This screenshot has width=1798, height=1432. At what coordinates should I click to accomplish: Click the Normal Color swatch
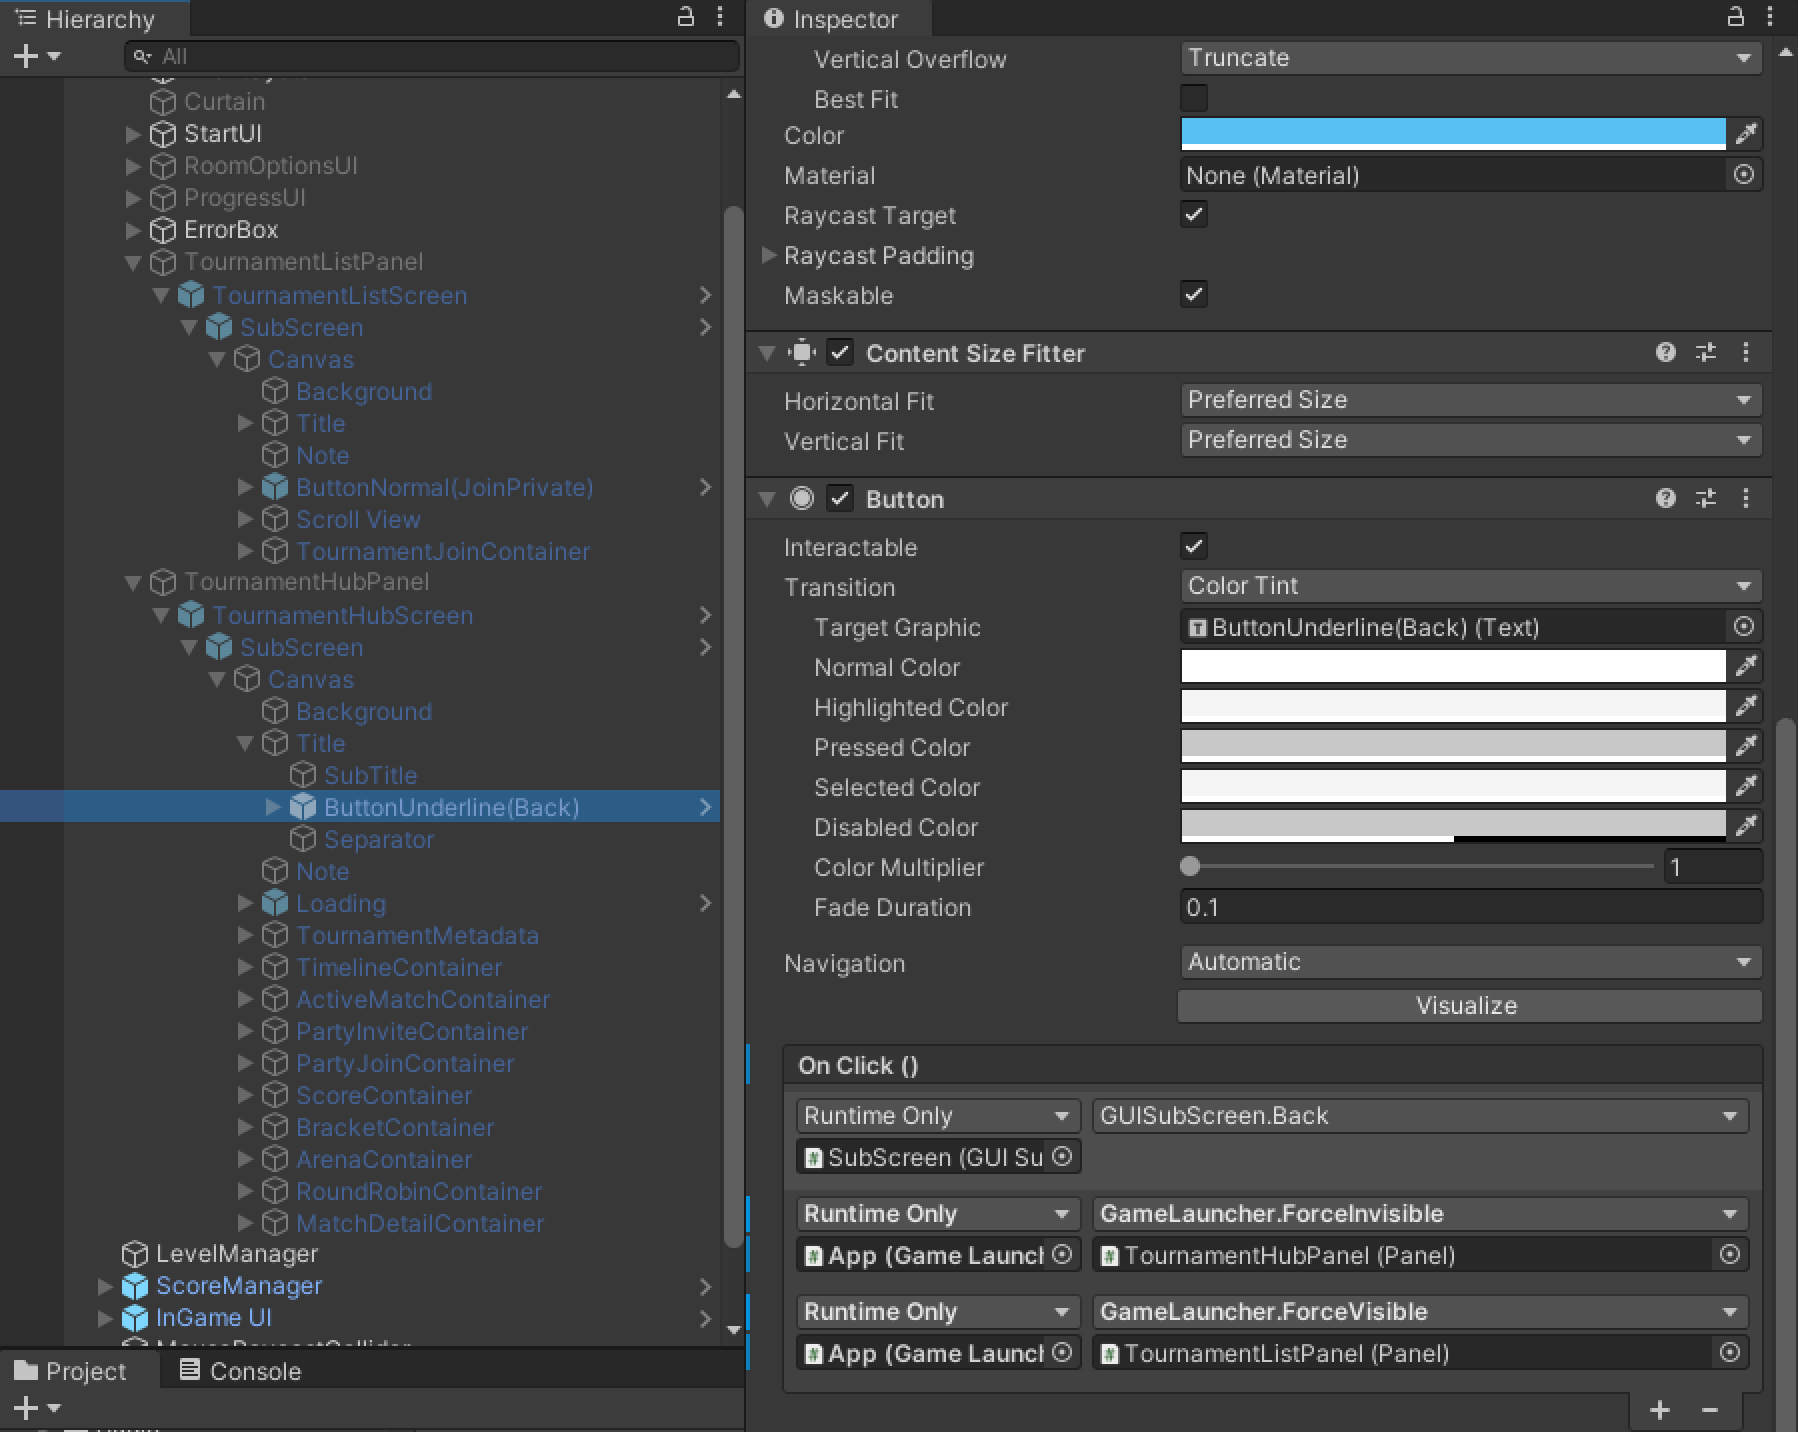point(1453,666)
